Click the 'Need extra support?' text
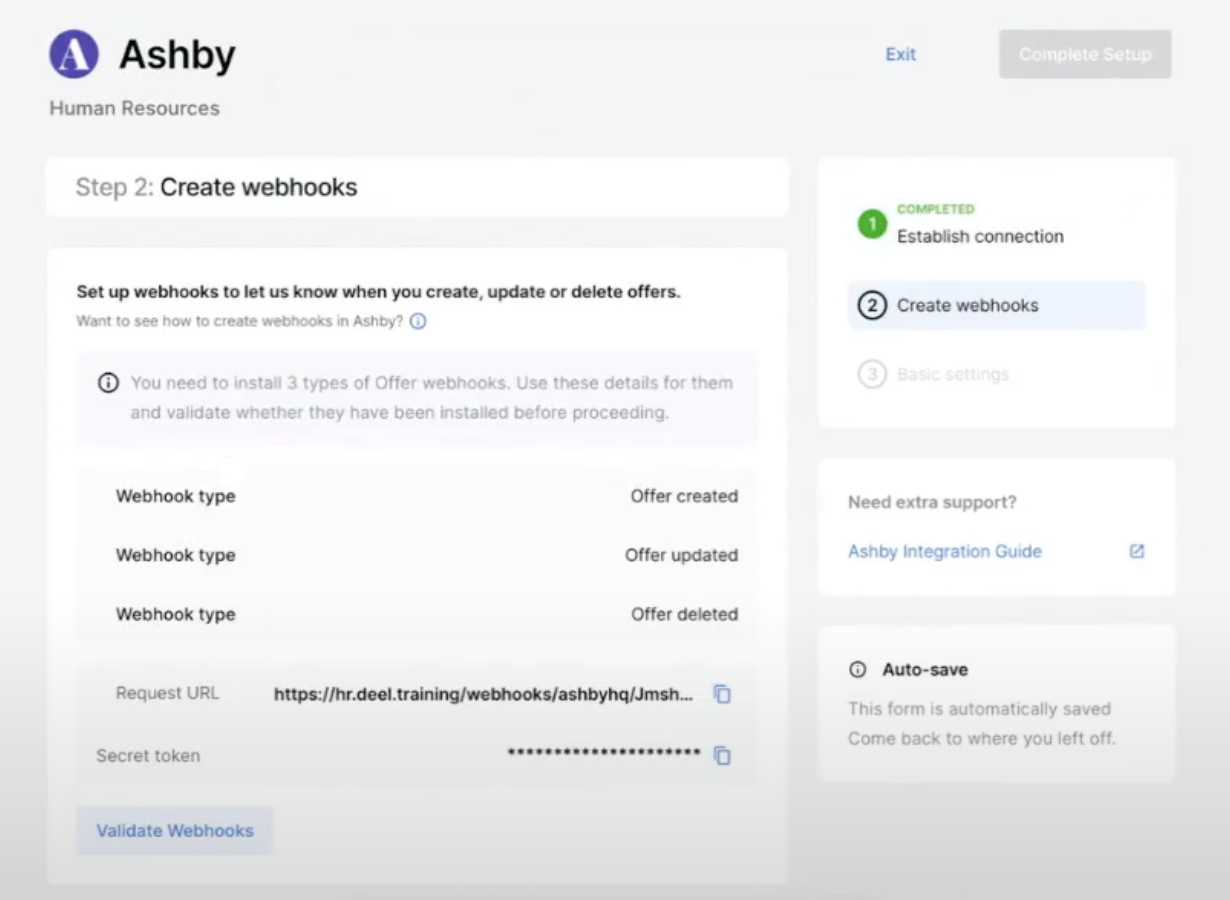Viewport: 1230px width, 900px height. (x=932, y=502)
